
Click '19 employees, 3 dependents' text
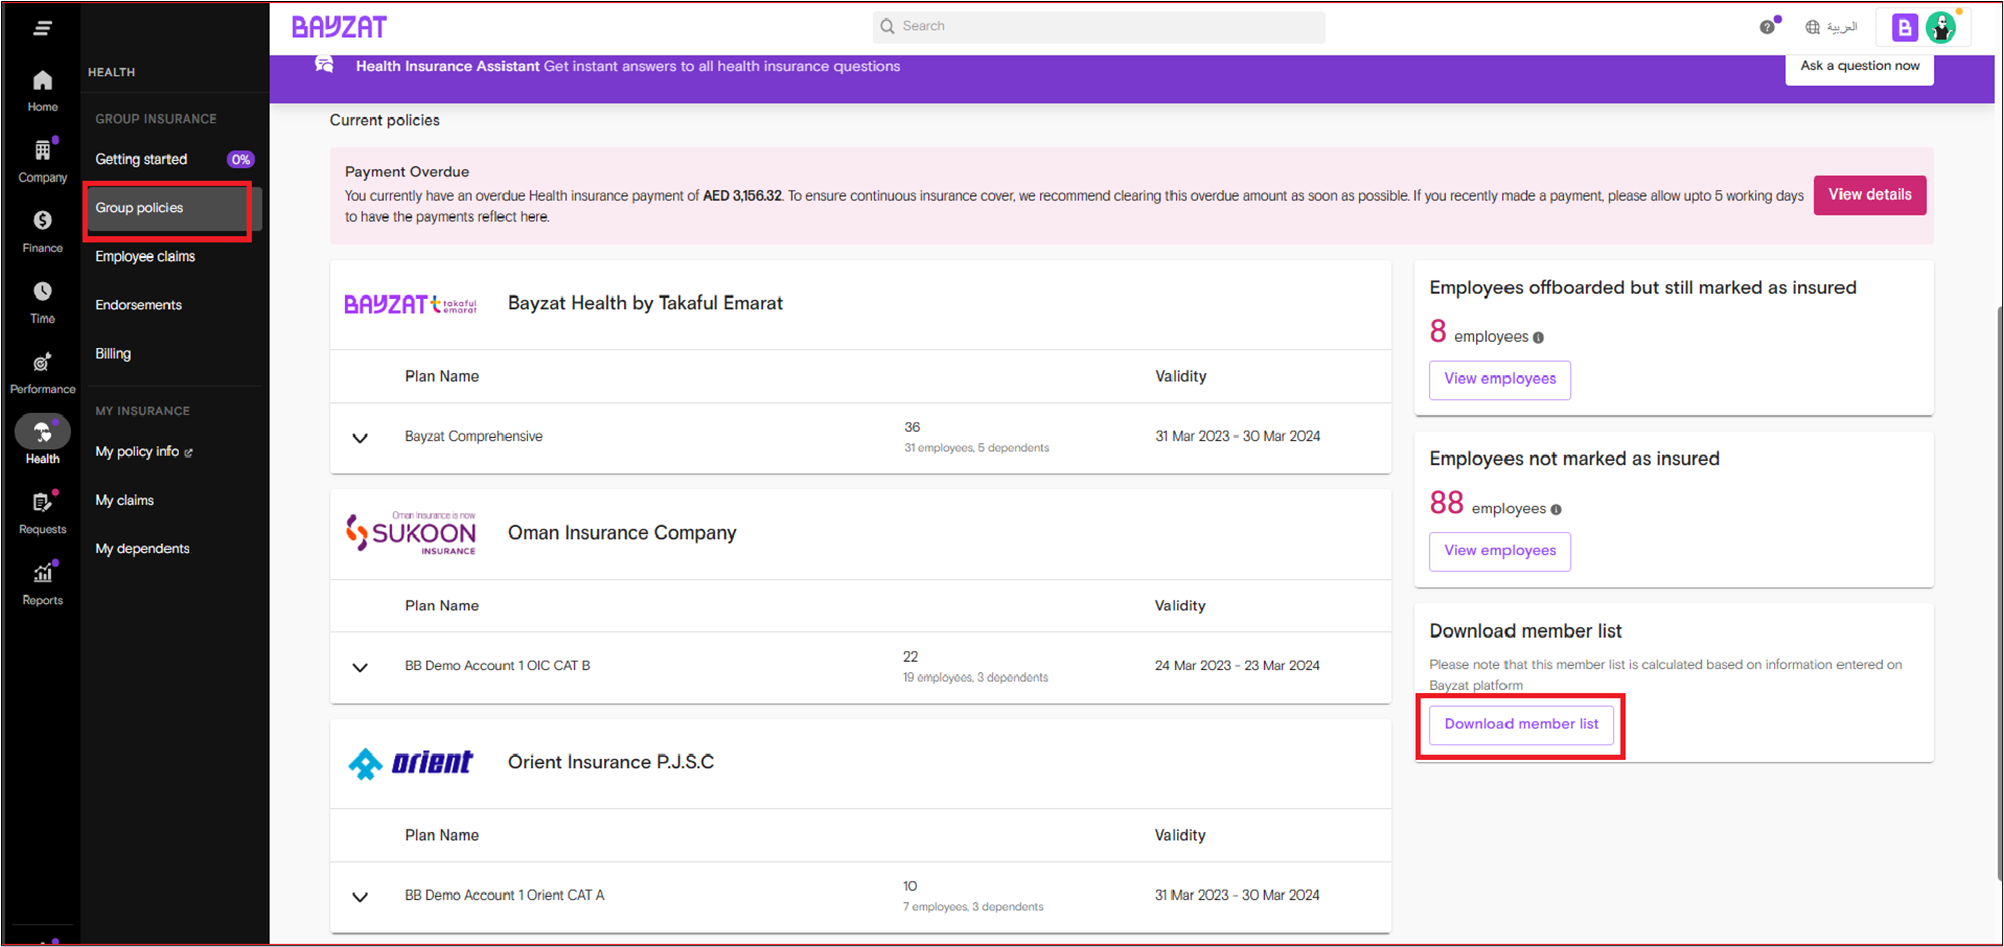(975, 678)
